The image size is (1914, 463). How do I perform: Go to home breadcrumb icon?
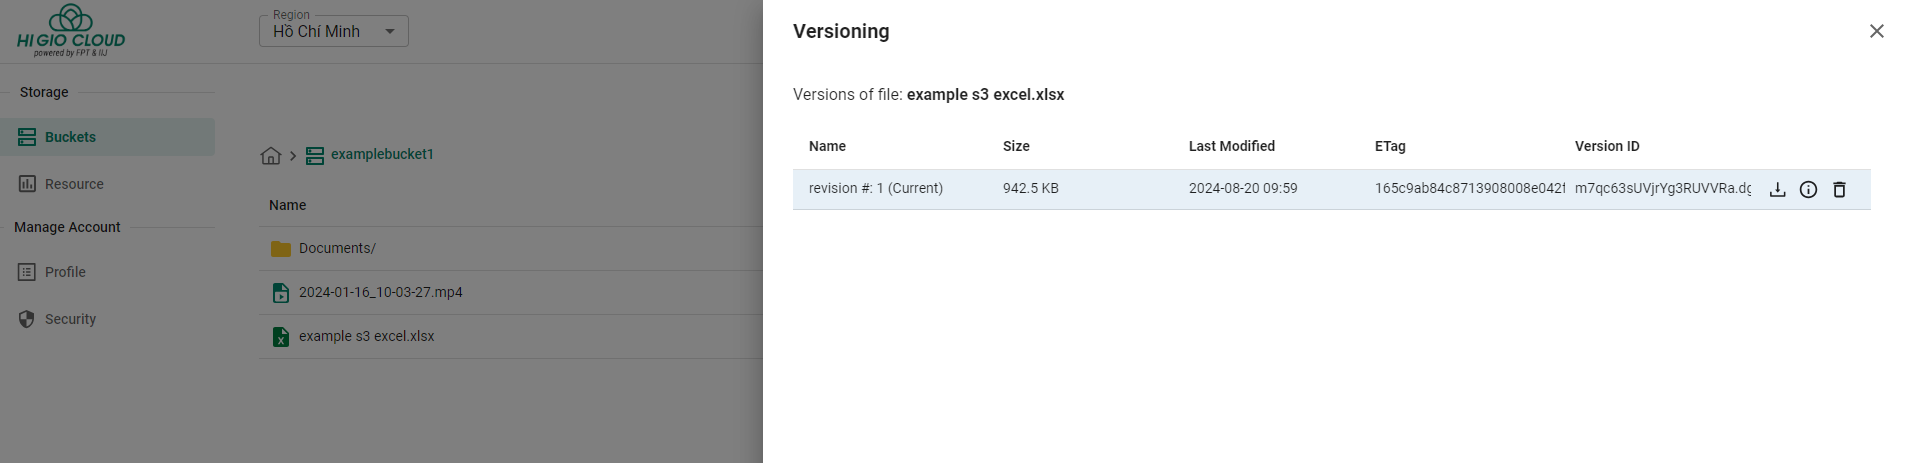click(270, 155)
